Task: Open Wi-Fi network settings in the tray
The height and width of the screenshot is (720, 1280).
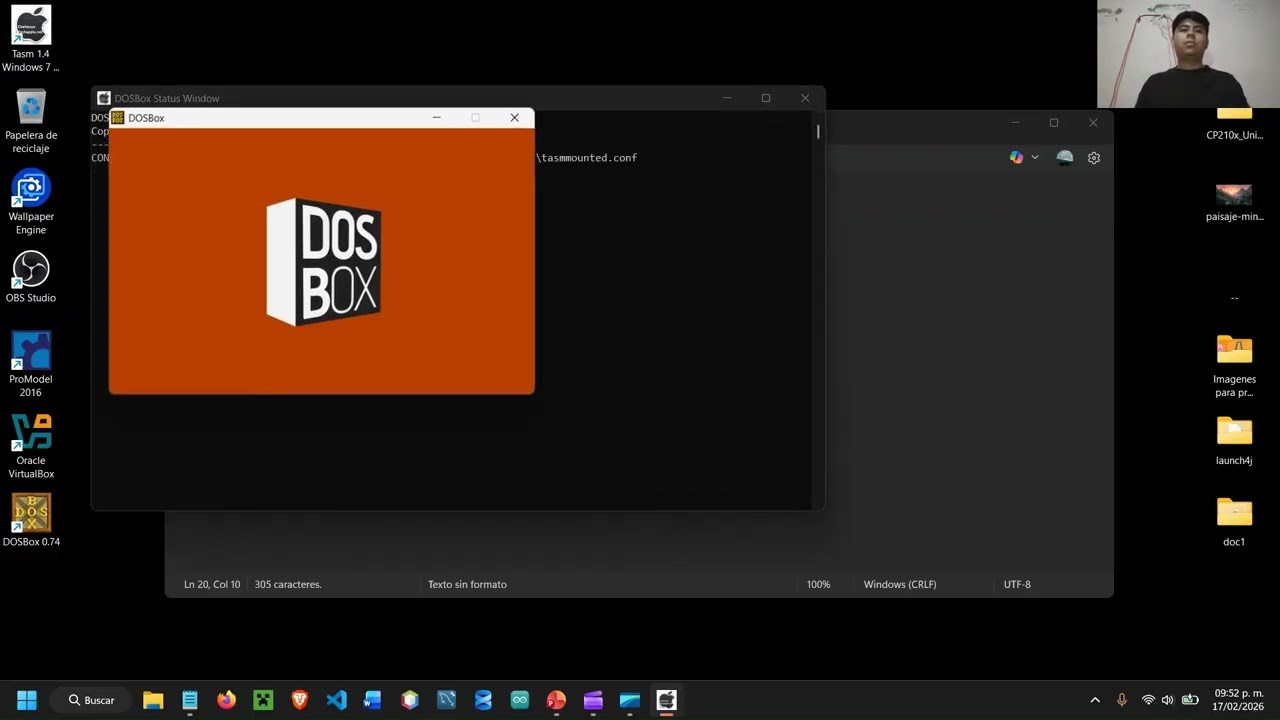Action: pos(1148,700)
